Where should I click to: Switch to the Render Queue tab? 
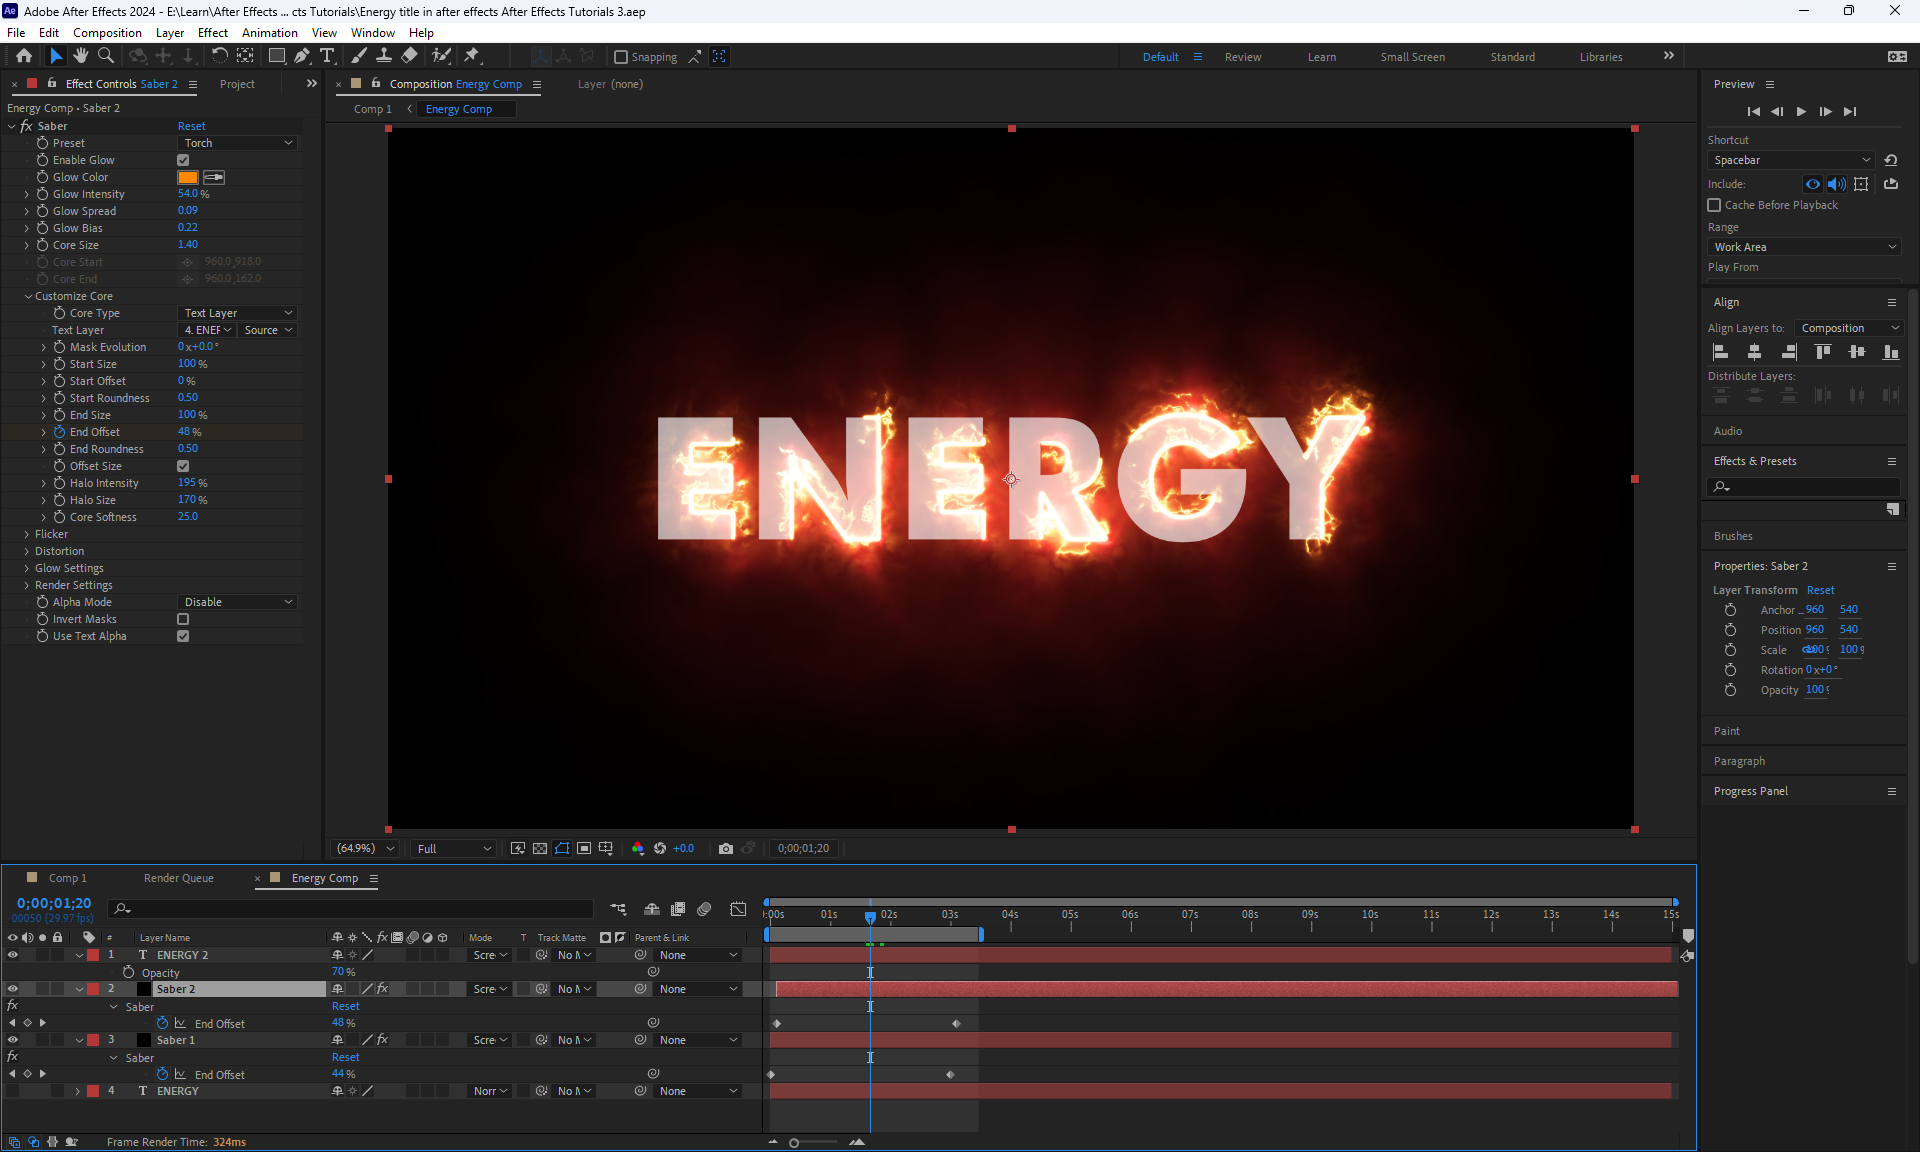[178, 878]
